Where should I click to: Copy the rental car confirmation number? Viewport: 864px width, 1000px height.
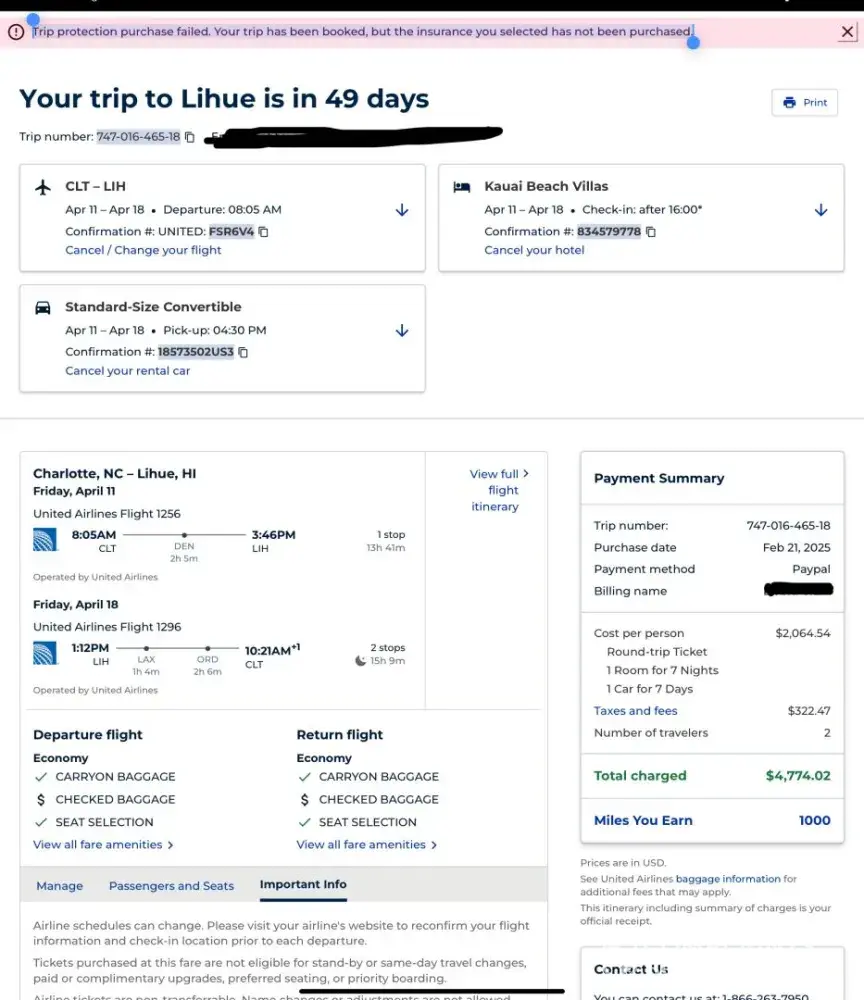[x=243, y=352]
